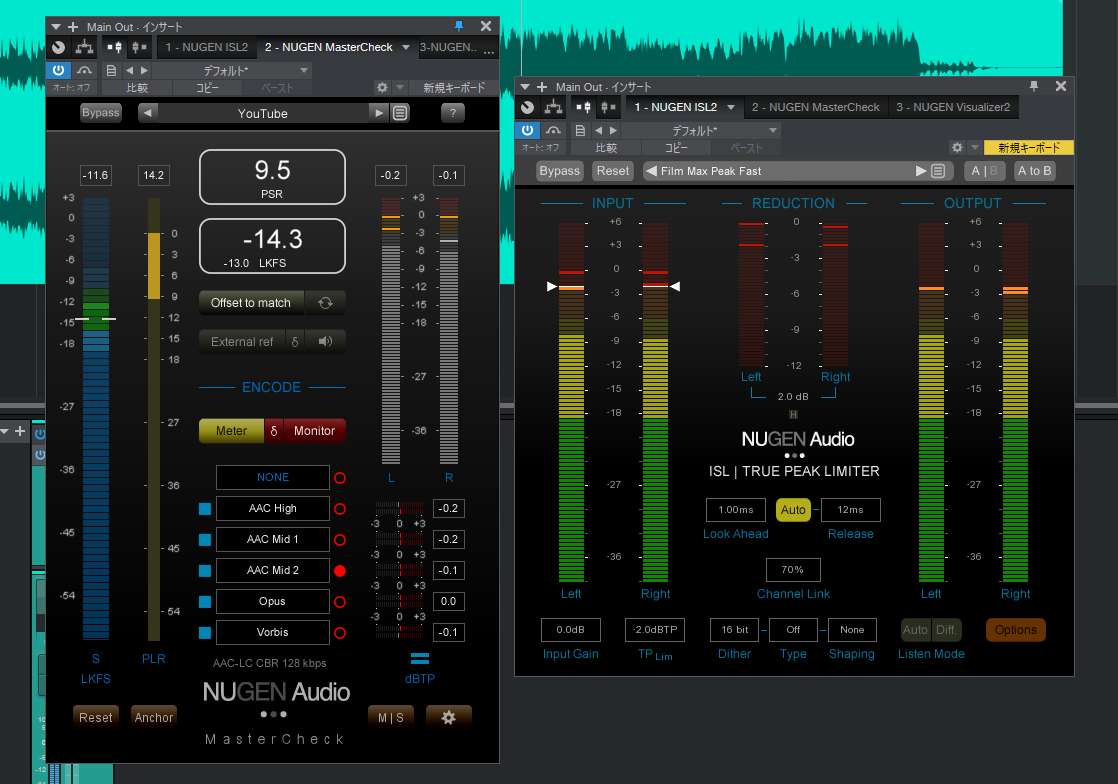Select Vorbis encode radio indicator
The image size is (1118, 784).
(x=340, y=633)
